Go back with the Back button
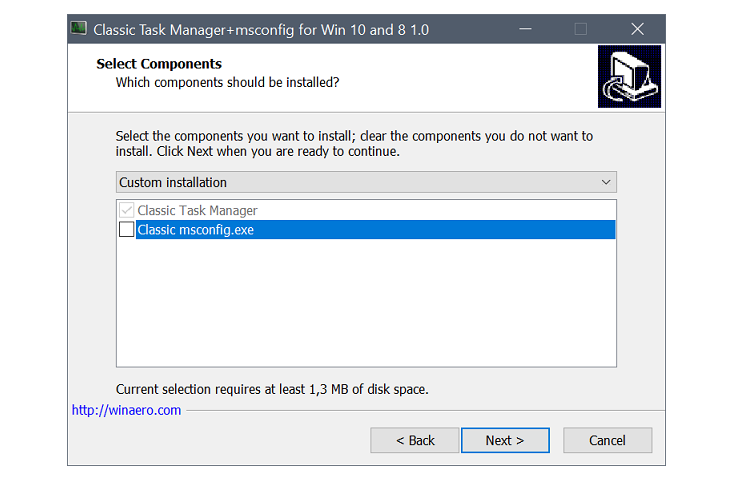 [x=415, y=440]
